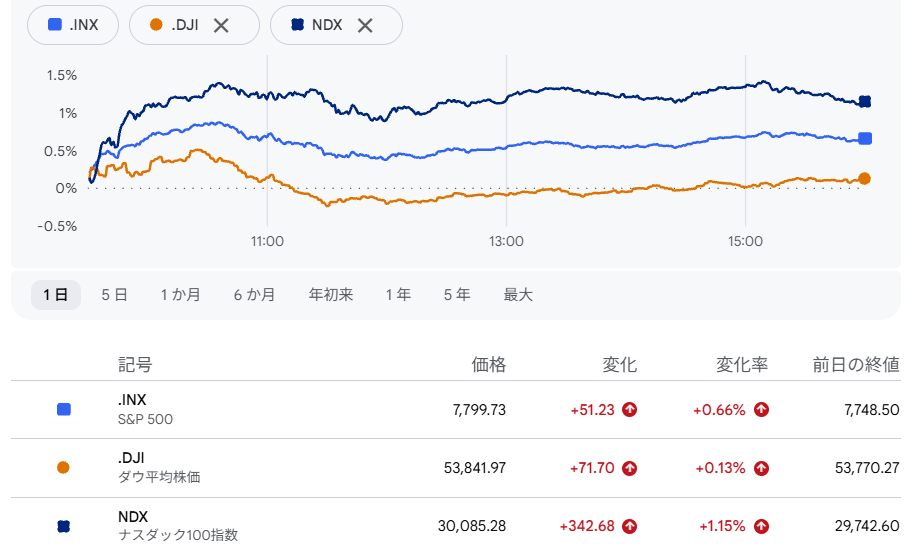Image resolution: width=914 pixels, height=551 pixels.
Task: Click the up-arrow icon beside +1.15%
Action: tap(761, 527)
